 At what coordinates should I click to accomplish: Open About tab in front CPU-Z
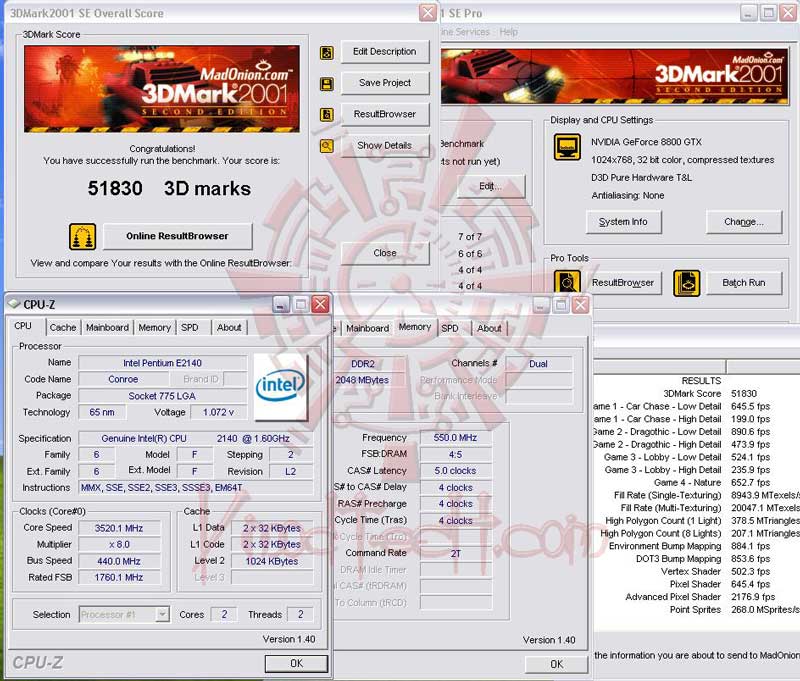(229, 327)
